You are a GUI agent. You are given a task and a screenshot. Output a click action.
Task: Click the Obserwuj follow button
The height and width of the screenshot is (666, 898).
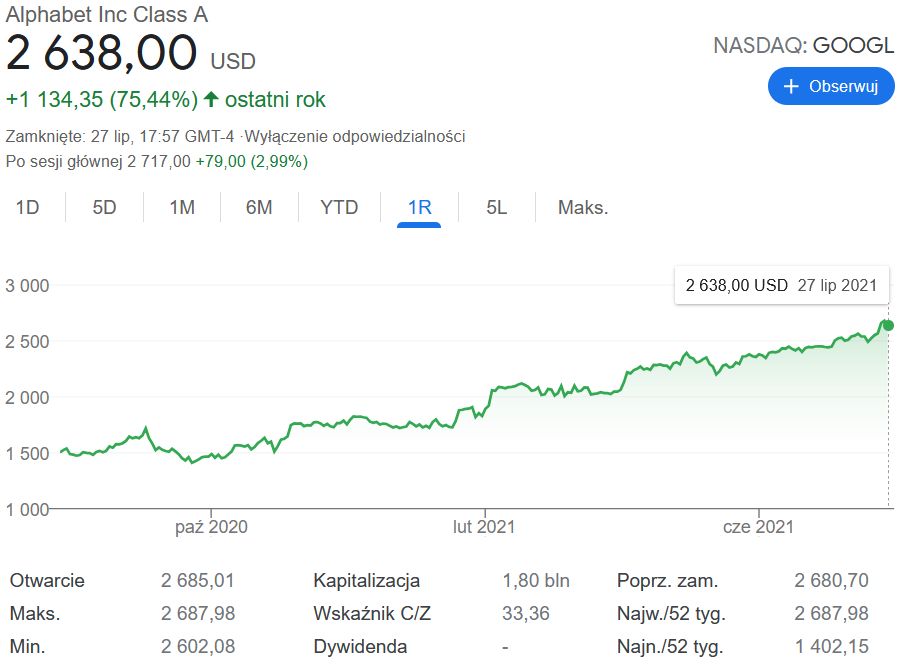[x=830, y=86]
